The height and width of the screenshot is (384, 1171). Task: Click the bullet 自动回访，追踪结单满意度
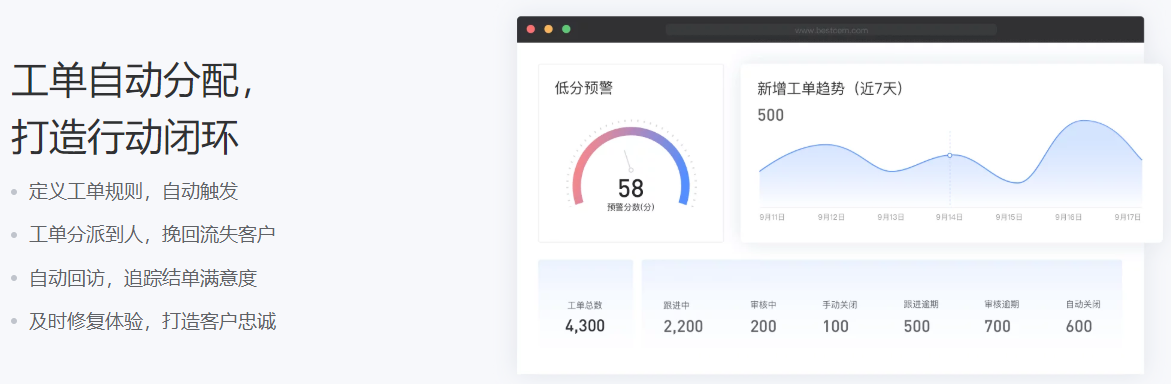143,279
